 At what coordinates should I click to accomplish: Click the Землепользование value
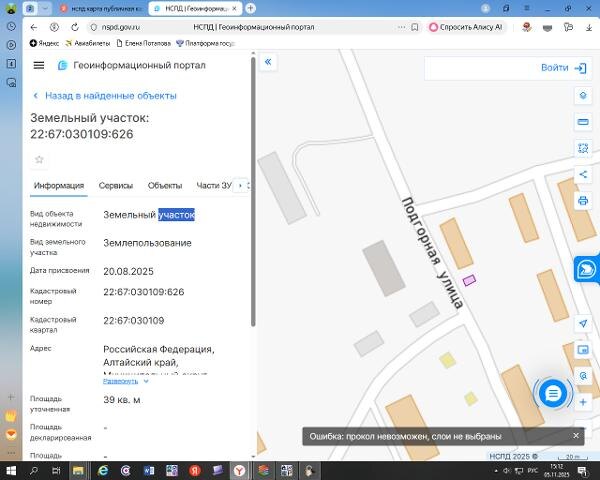pos(147,243)
